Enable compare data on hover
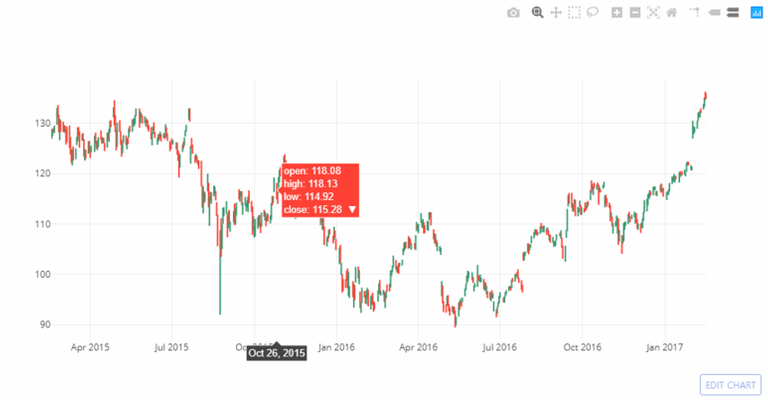The image size is (768, 400). click(733, 13)
